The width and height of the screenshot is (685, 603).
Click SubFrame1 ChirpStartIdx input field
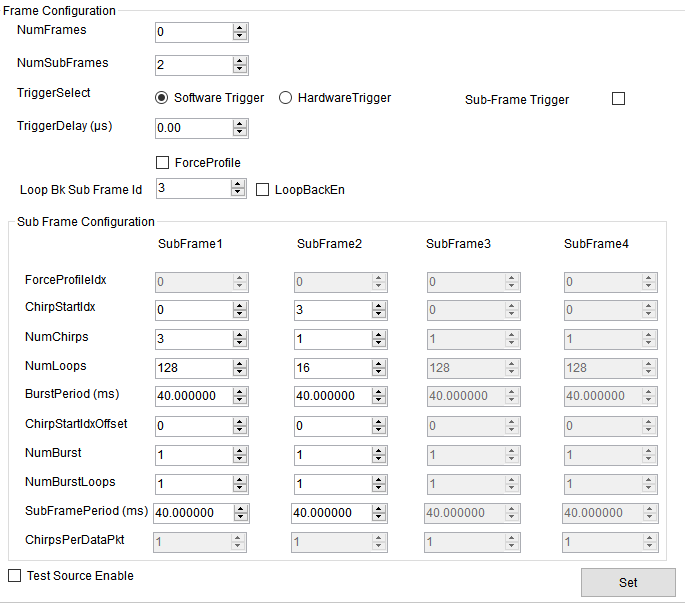pos(194,311)
